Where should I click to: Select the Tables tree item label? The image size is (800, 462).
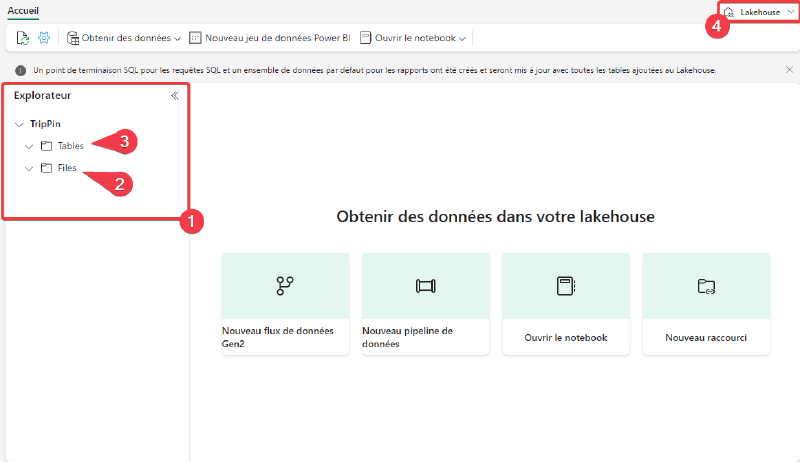click(x=70, y=146)
